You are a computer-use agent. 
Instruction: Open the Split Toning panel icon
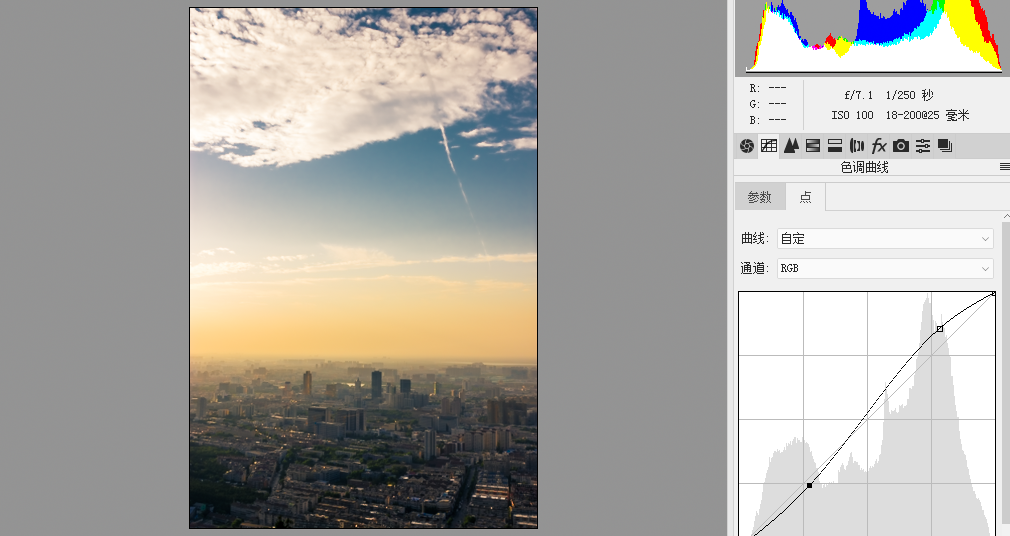click(x=835, y=146)
